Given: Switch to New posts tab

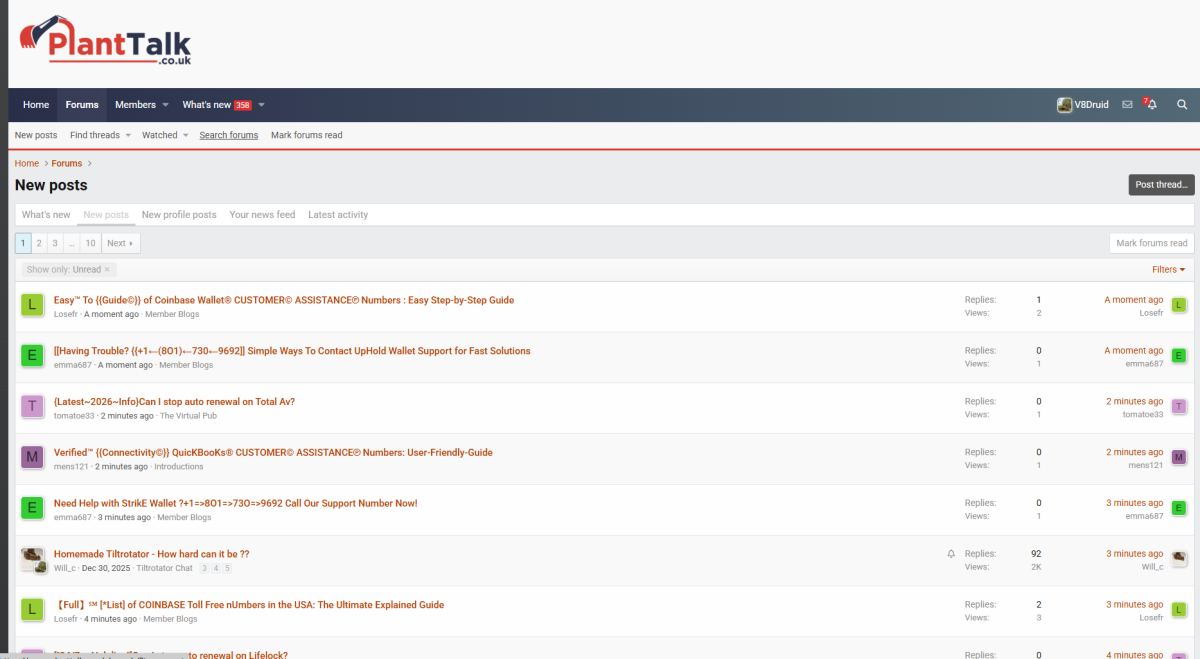Looking at the screenshot, I should (106, 215).
